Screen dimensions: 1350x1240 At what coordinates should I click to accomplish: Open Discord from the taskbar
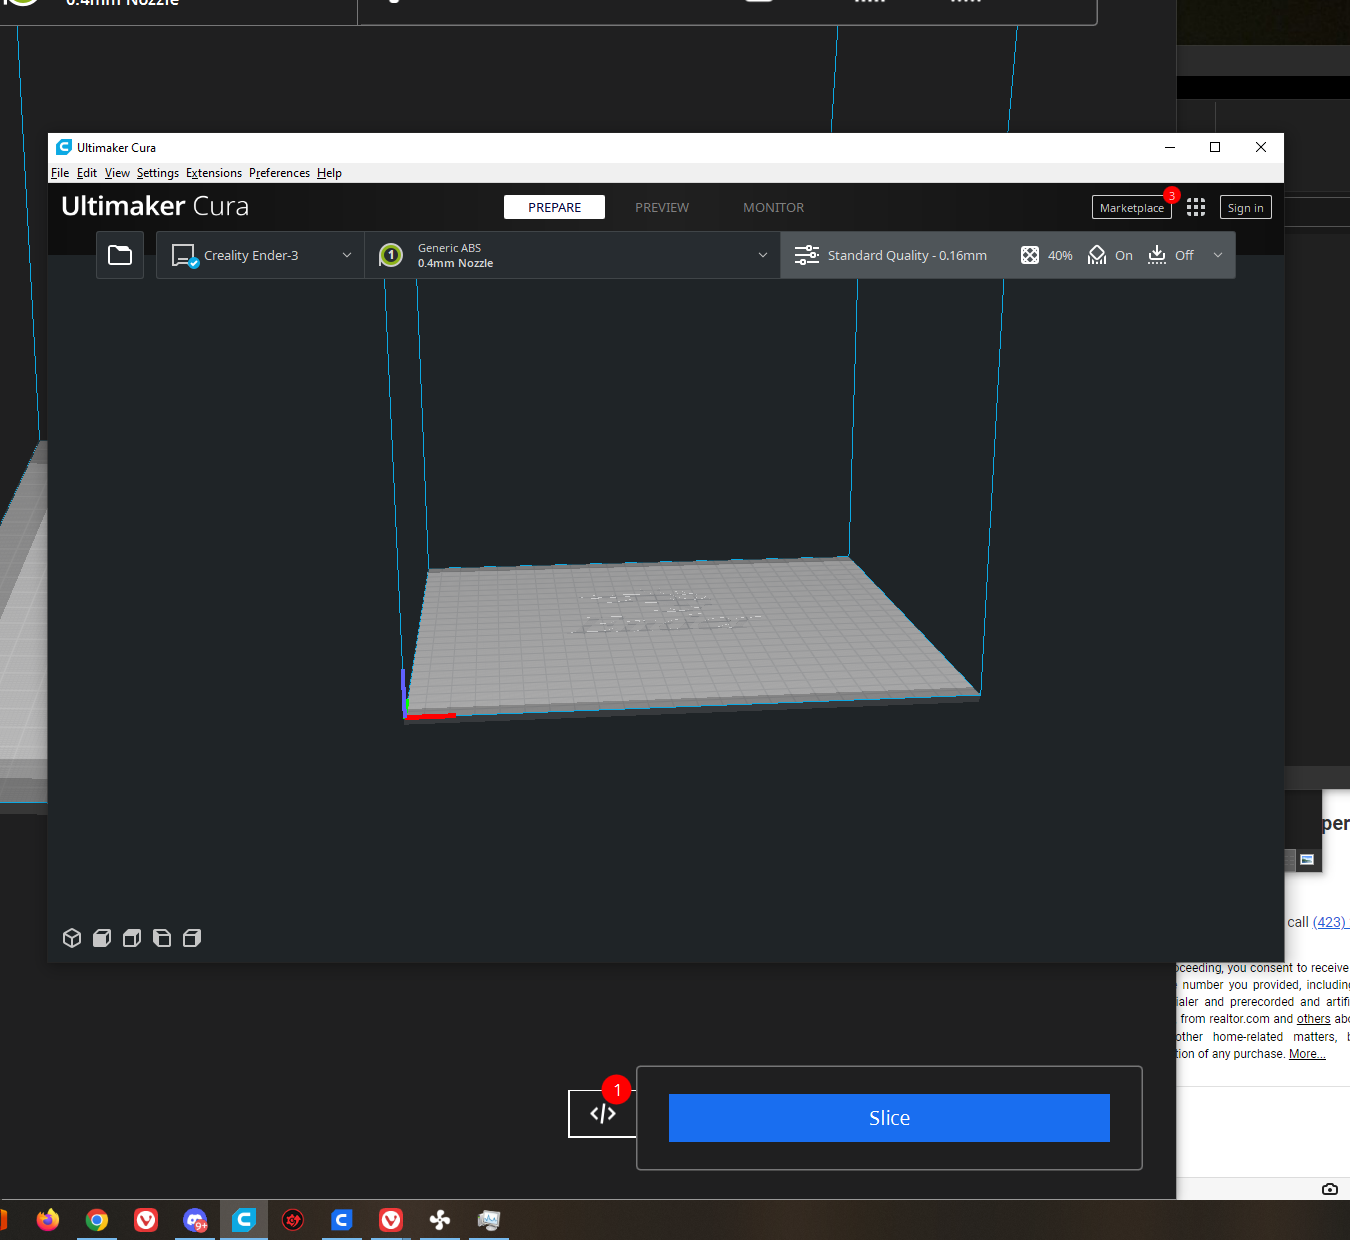[195, 1220]
